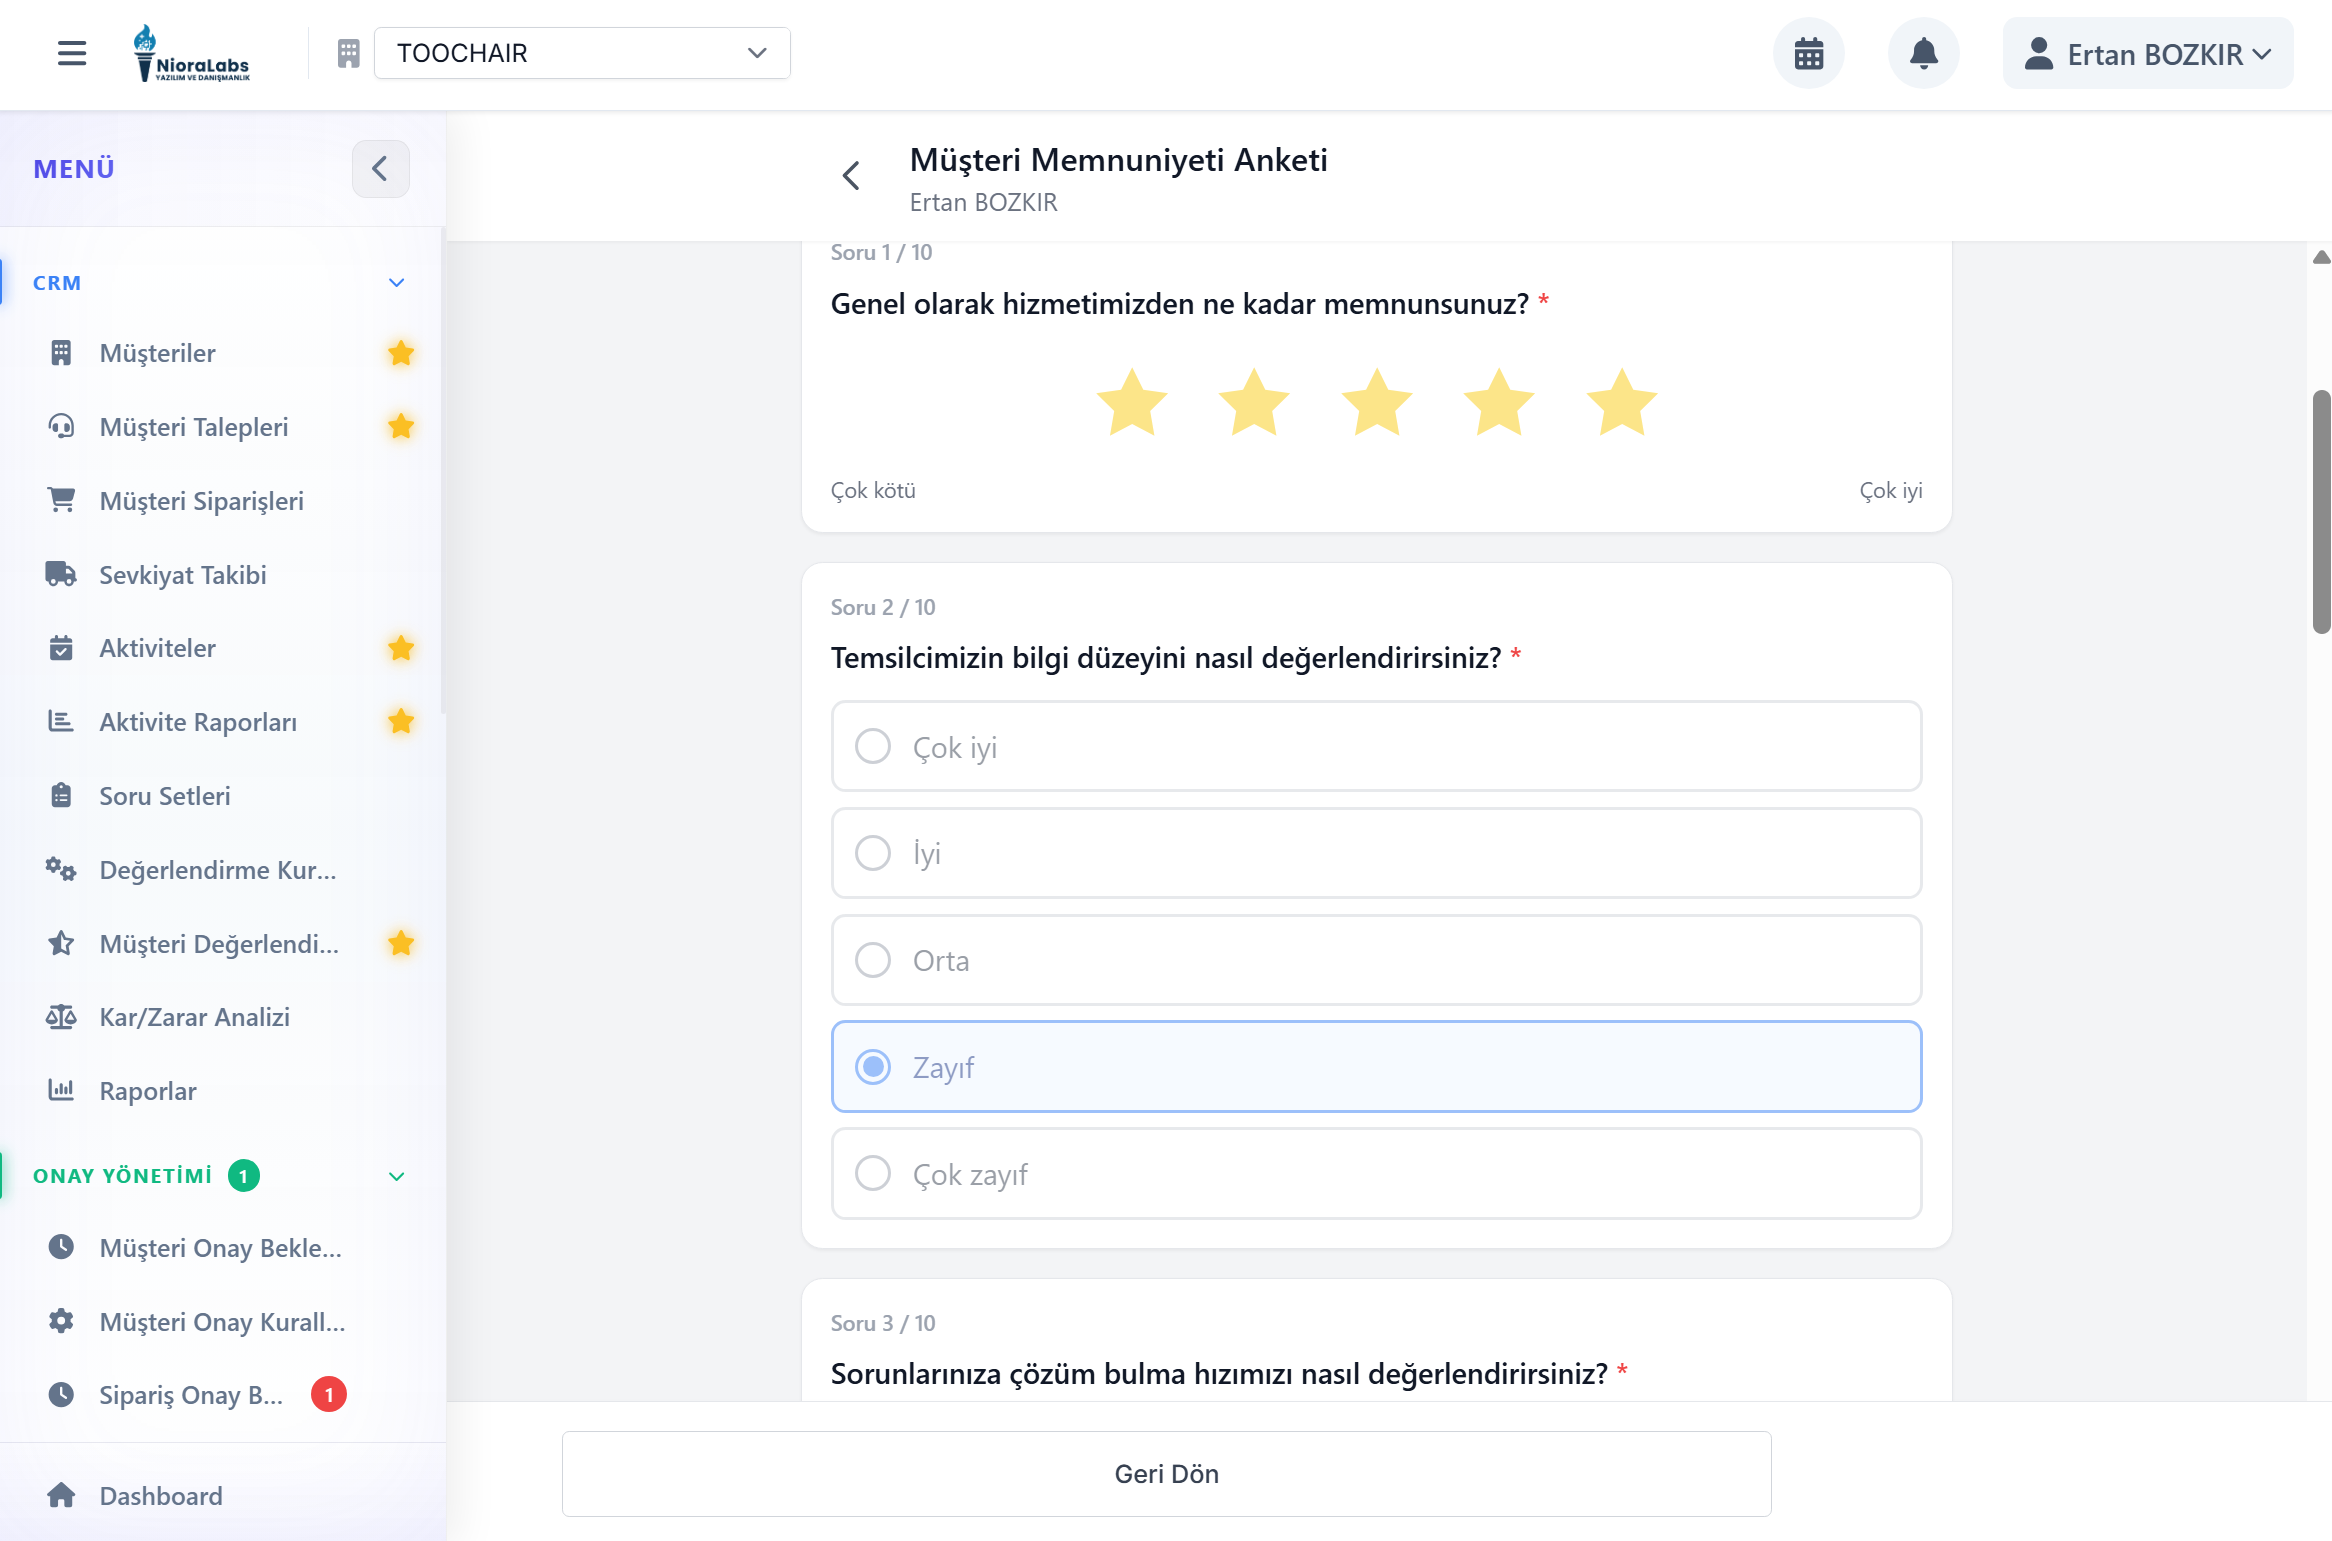Expand the Ertan BOZKIR user menu
Screen dimensions: 2332x1541
(x=2147, y=54)
